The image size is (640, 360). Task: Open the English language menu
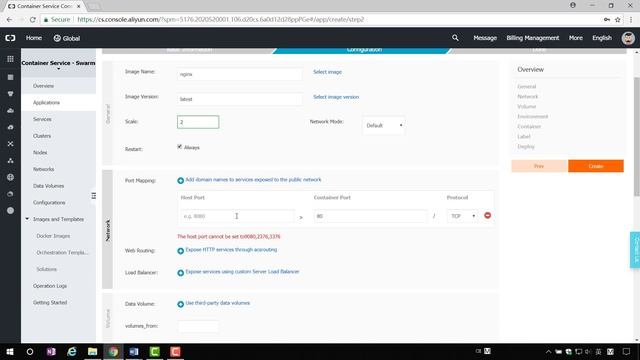pos(602,38)
